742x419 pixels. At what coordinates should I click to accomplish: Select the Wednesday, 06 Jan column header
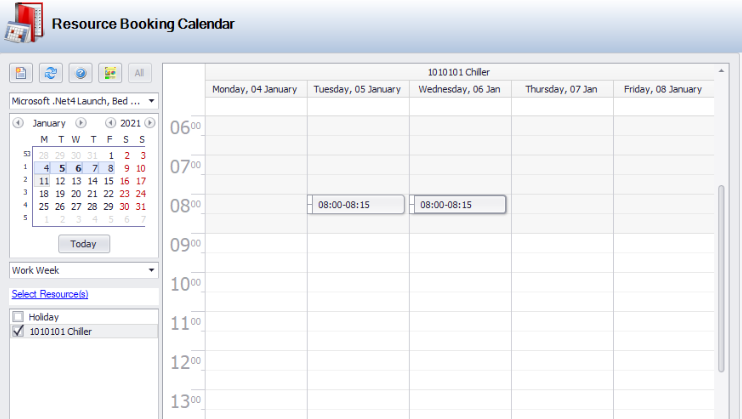click(x=460, y=89)
